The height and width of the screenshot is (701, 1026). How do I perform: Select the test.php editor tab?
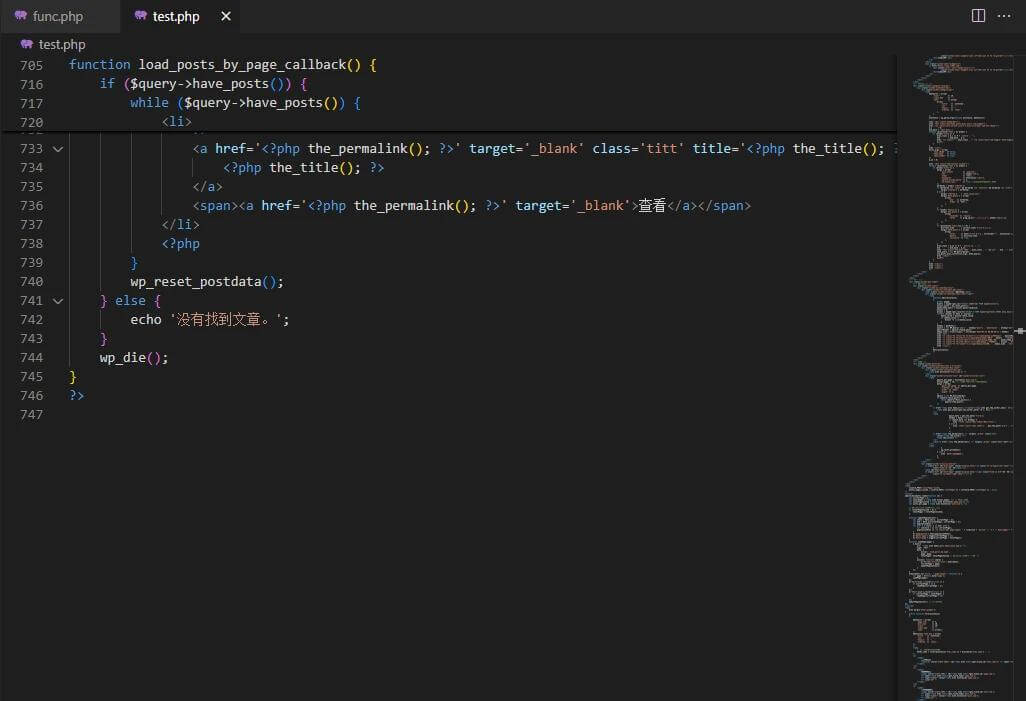(x=176, y=16)
